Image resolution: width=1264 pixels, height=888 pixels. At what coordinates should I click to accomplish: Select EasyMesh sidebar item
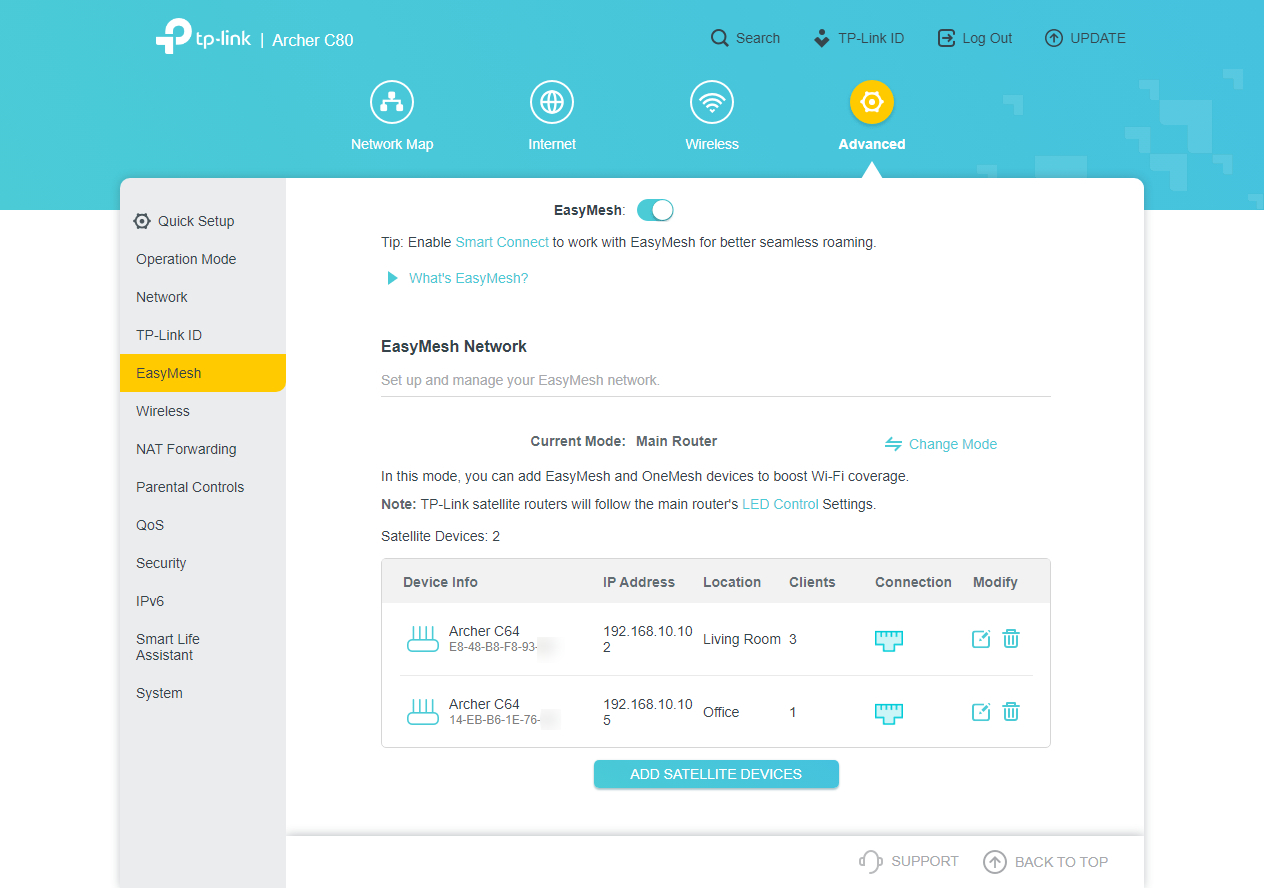tap(203, 373)
